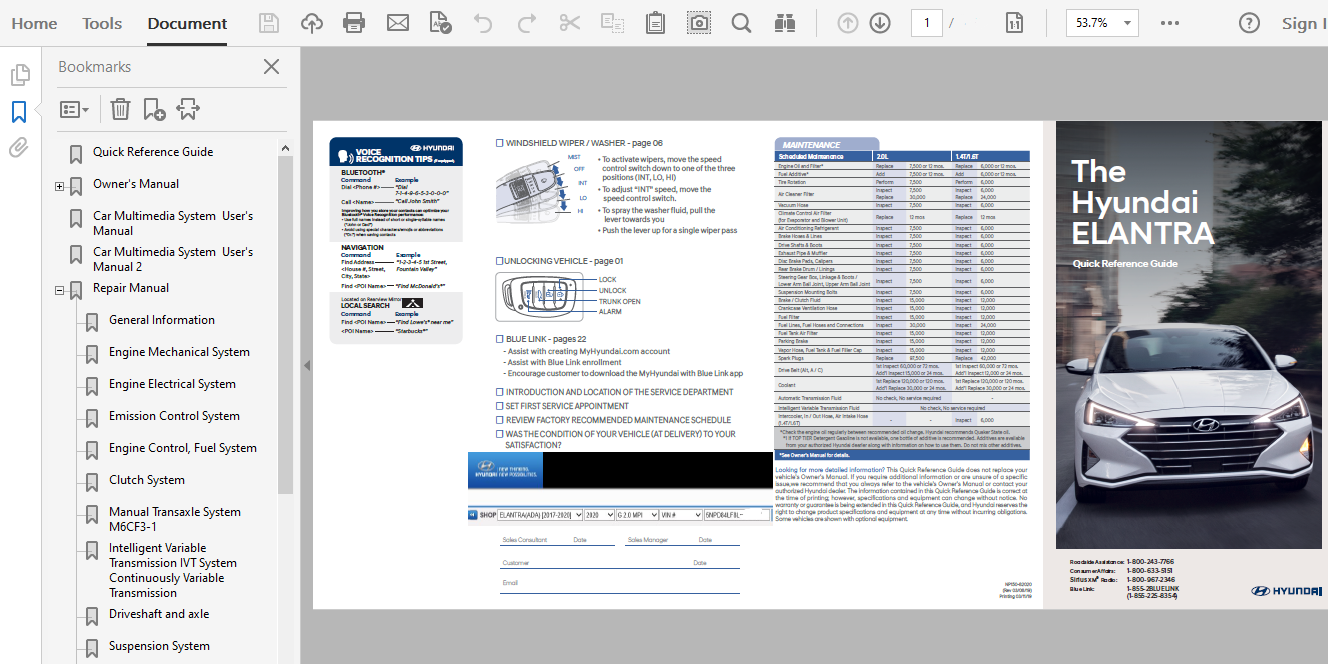Click the page number input field
Image resolution: width=1328 pixels, height=664 pixels.
(927, 23)
